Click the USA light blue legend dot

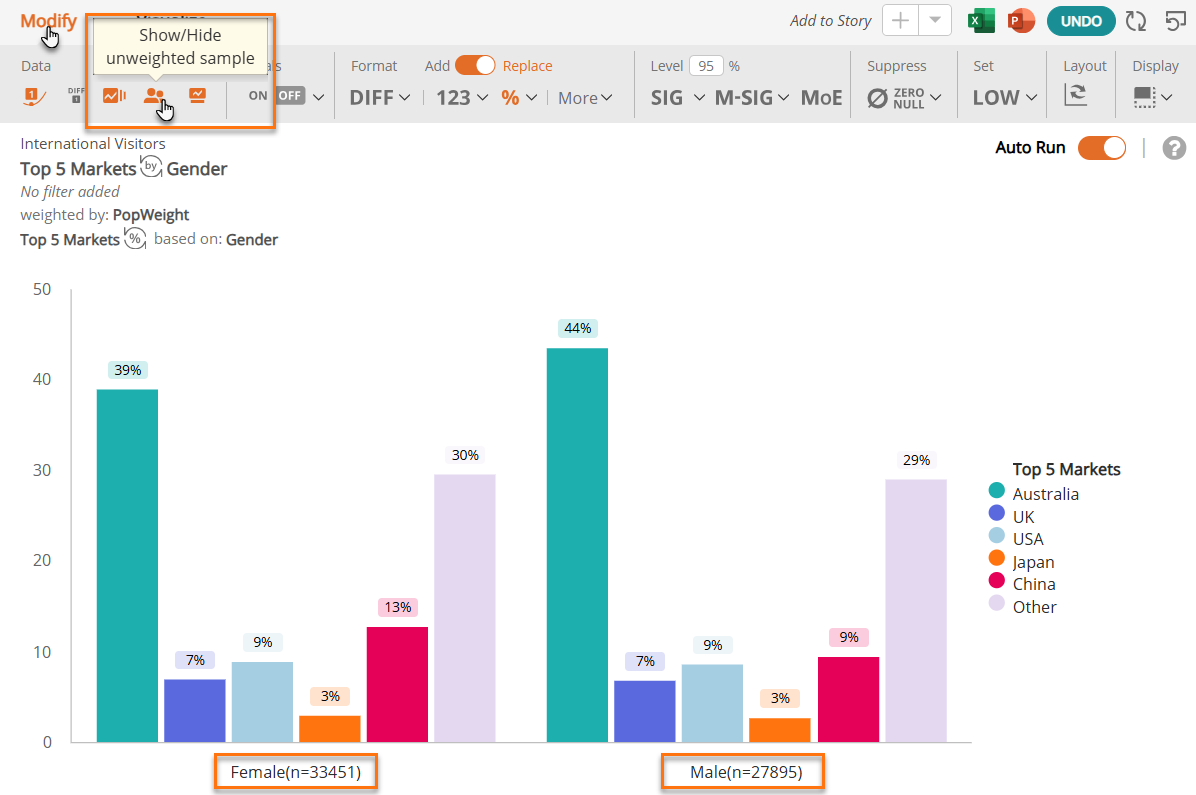[x=996, y=536]
